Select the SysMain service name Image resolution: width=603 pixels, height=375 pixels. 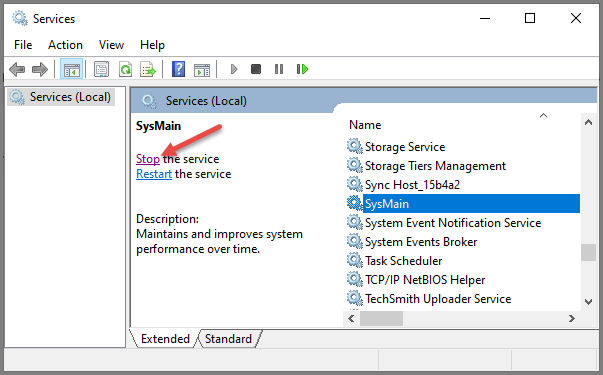point(387,204)
